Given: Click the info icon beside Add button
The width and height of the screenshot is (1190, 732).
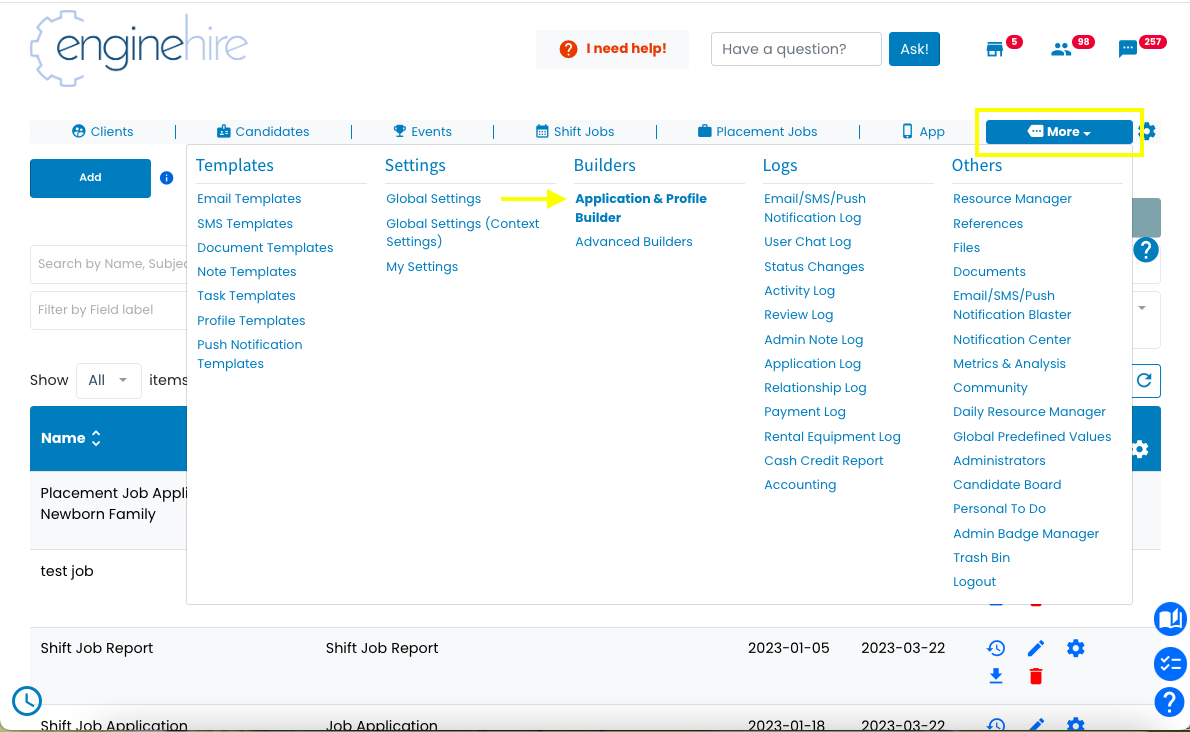Looking at the screenshot, I should (167, 178).
